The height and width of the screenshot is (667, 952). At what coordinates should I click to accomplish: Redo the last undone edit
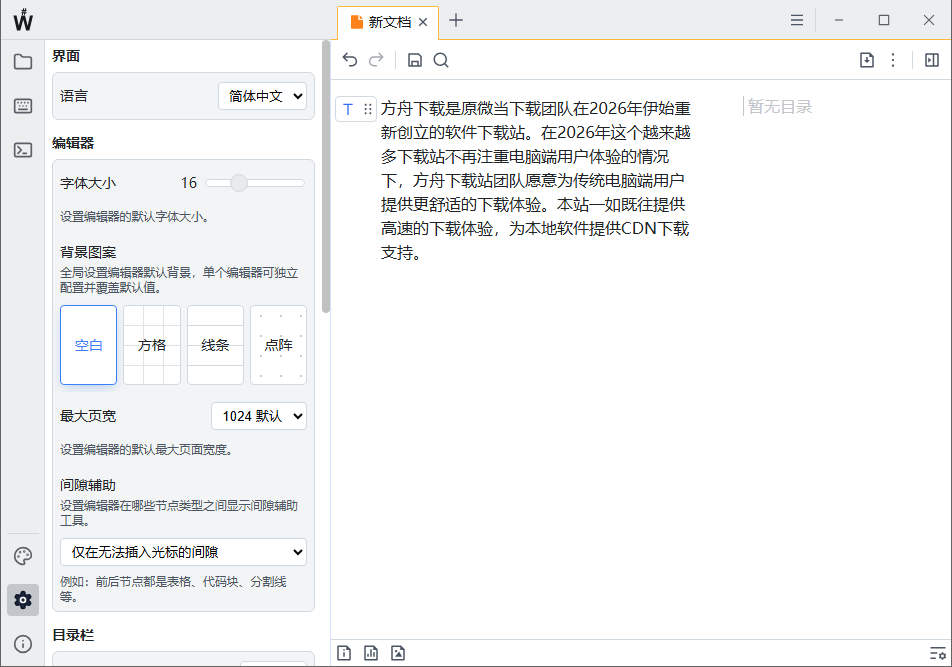[376, 59]
